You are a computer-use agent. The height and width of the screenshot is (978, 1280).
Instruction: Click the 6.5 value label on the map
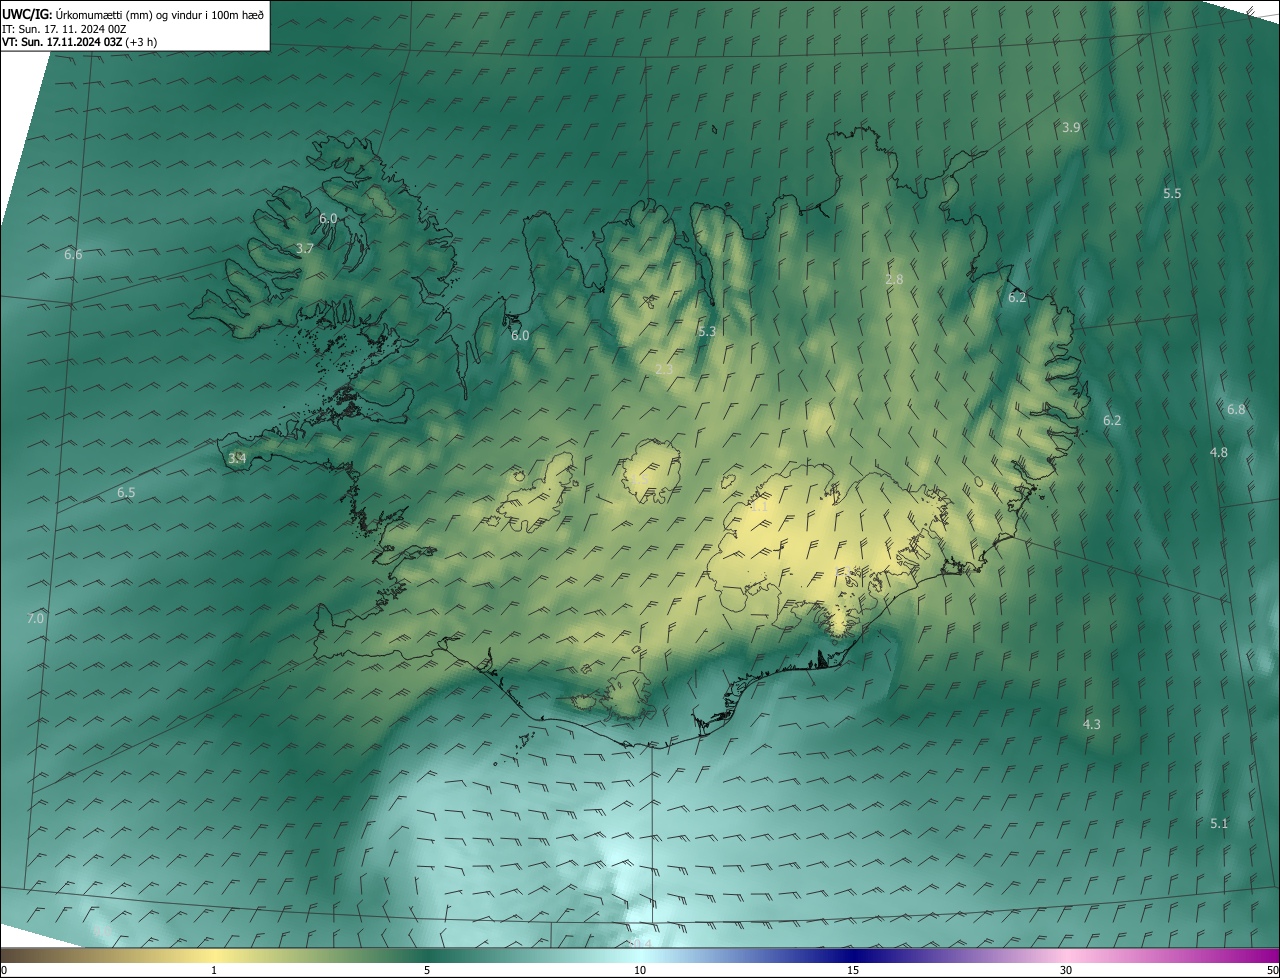coord(126,493)
